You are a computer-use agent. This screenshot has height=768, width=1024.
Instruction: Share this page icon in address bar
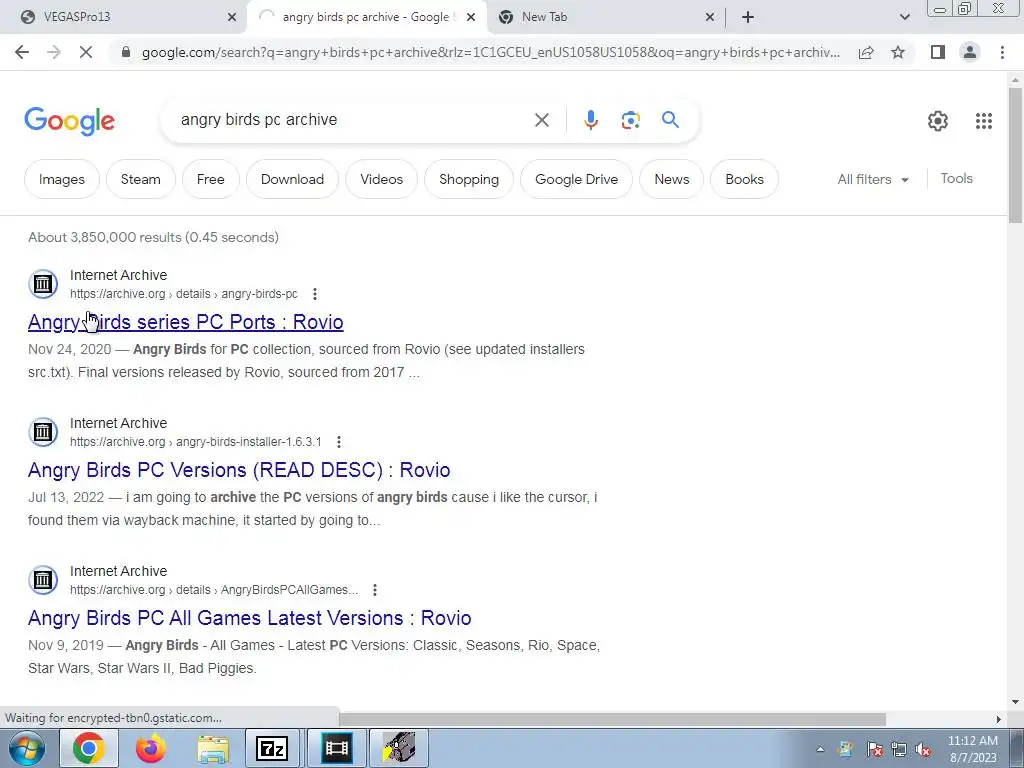866,52
